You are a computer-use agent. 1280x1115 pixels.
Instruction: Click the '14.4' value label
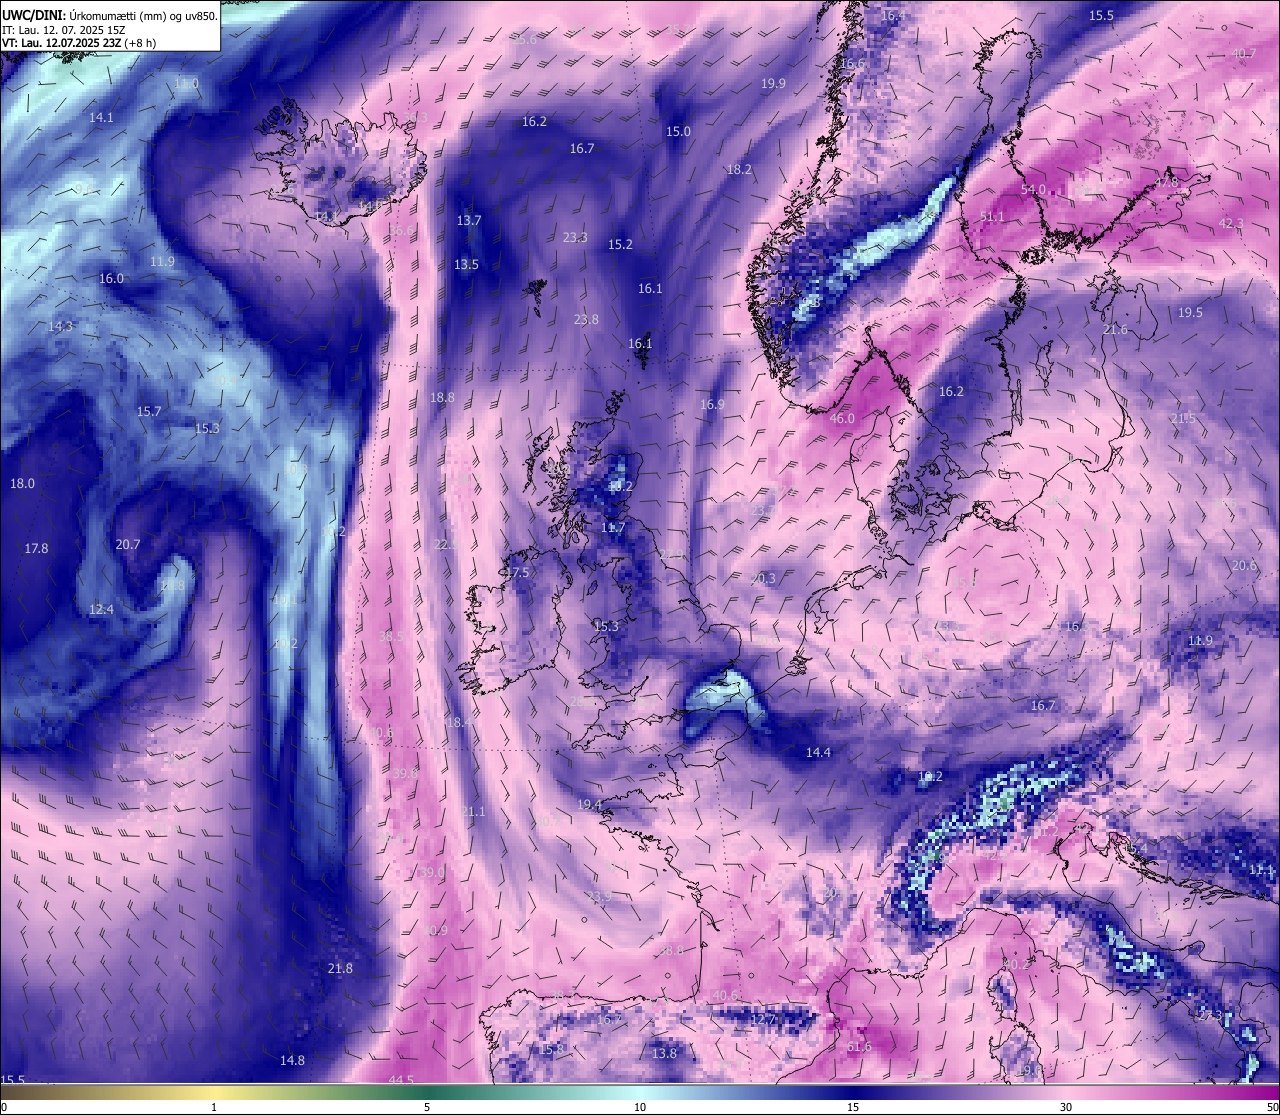(x=819, y=753)
